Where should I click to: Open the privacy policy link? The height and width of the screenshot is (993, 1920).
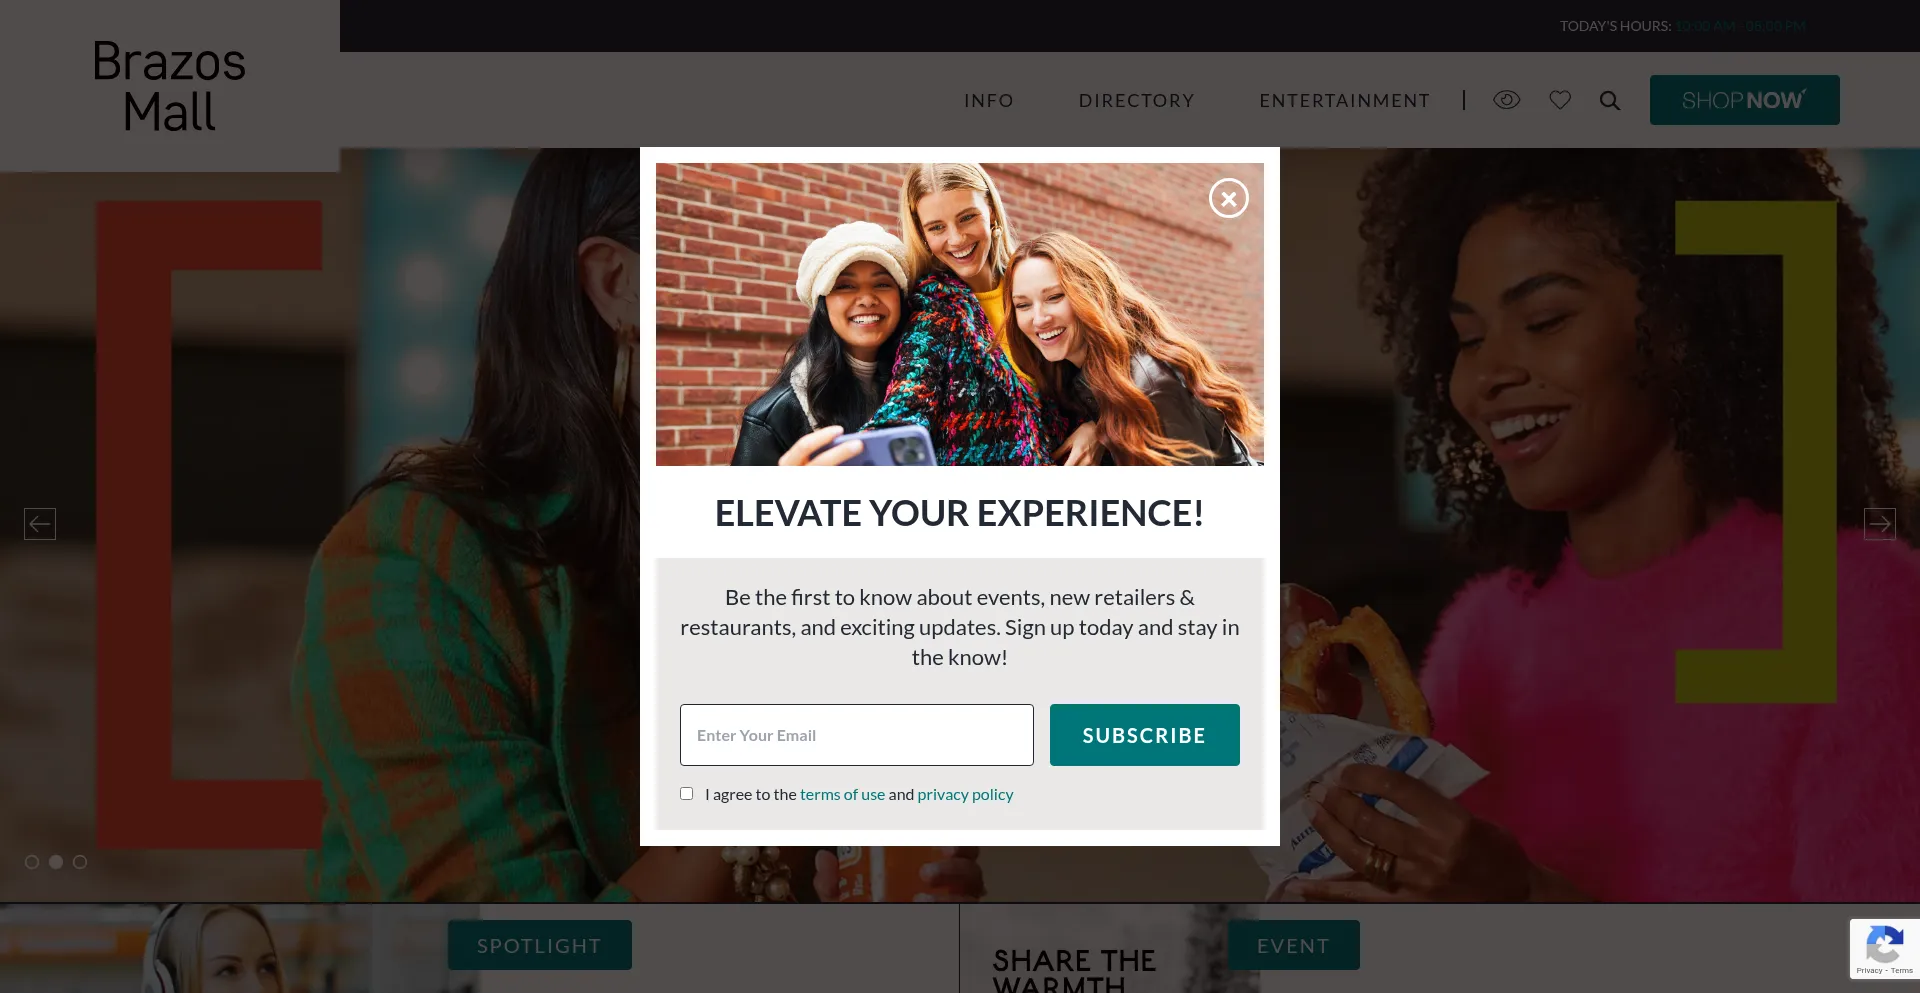click(x=965, y=795)
